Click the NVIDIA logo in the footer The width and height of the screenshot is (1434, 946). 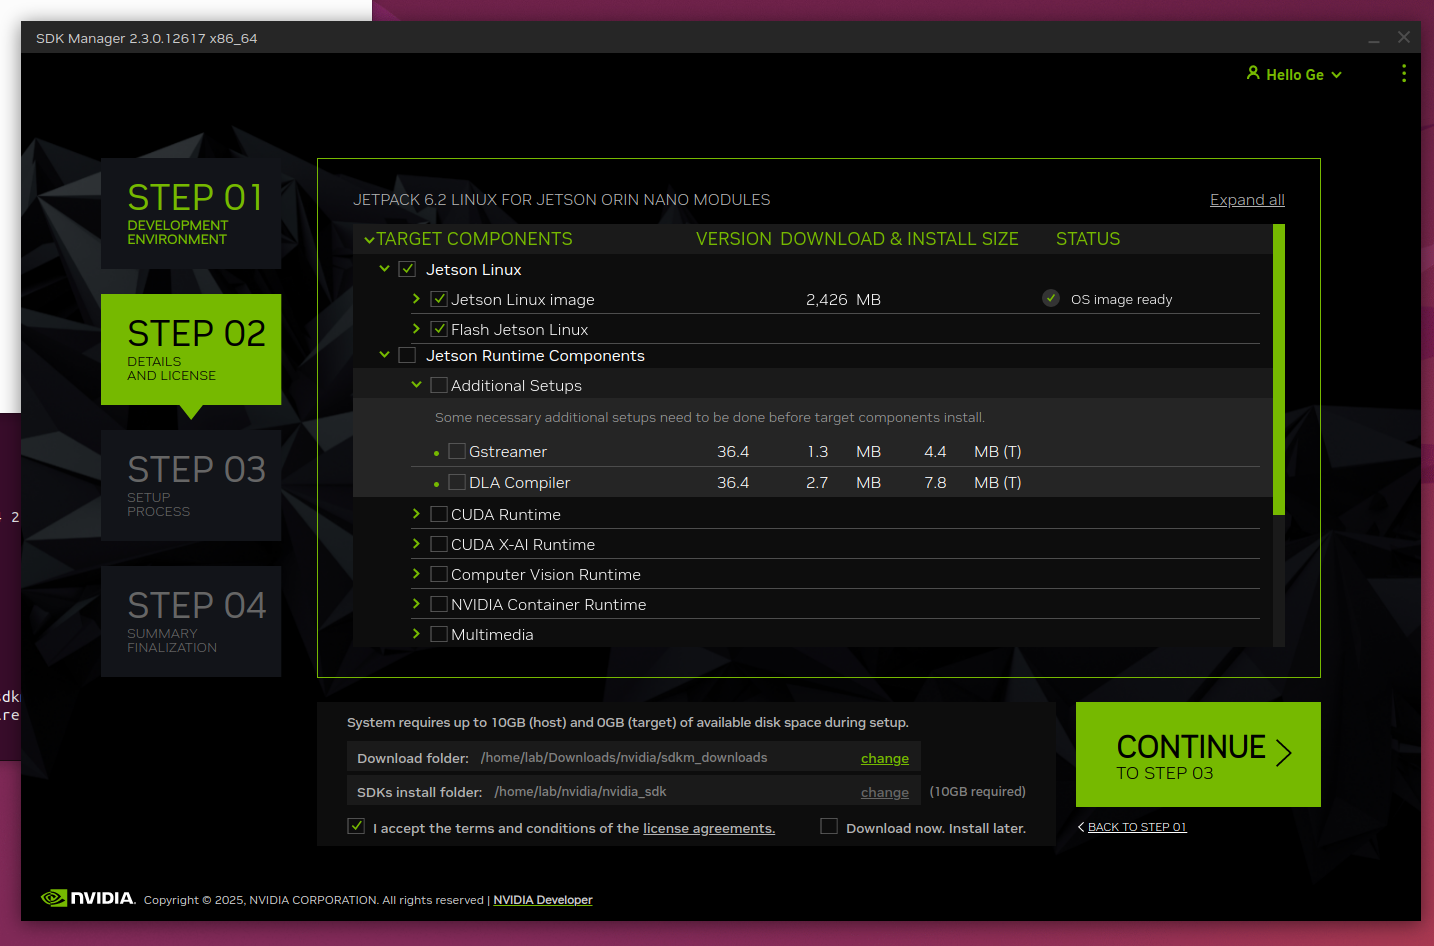[88, 898]
